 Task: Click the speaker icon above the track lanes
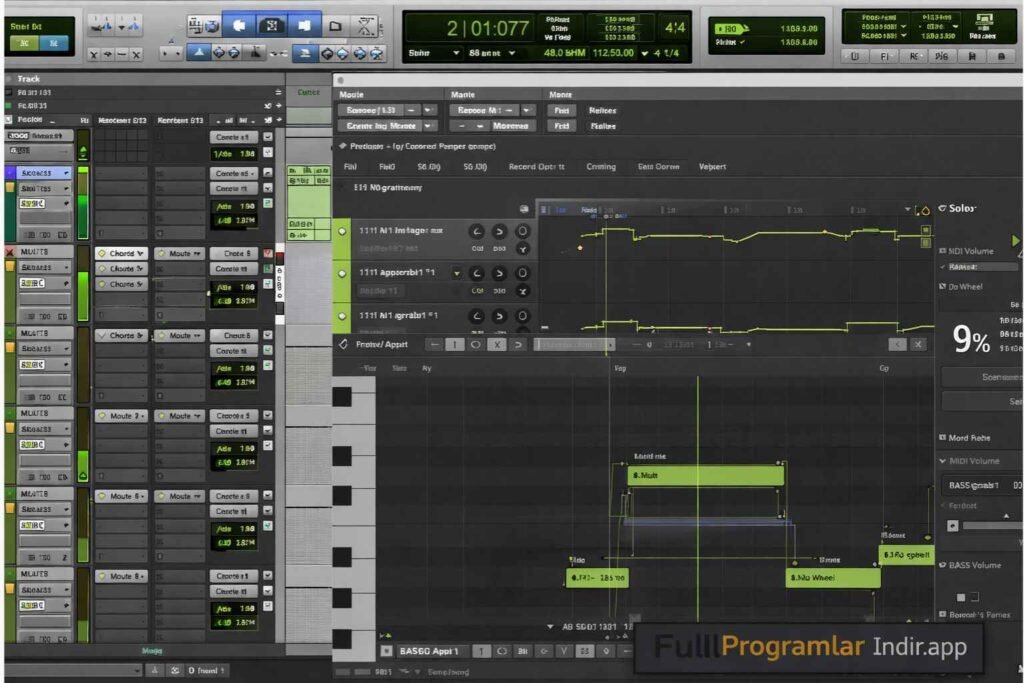point(524,208)
